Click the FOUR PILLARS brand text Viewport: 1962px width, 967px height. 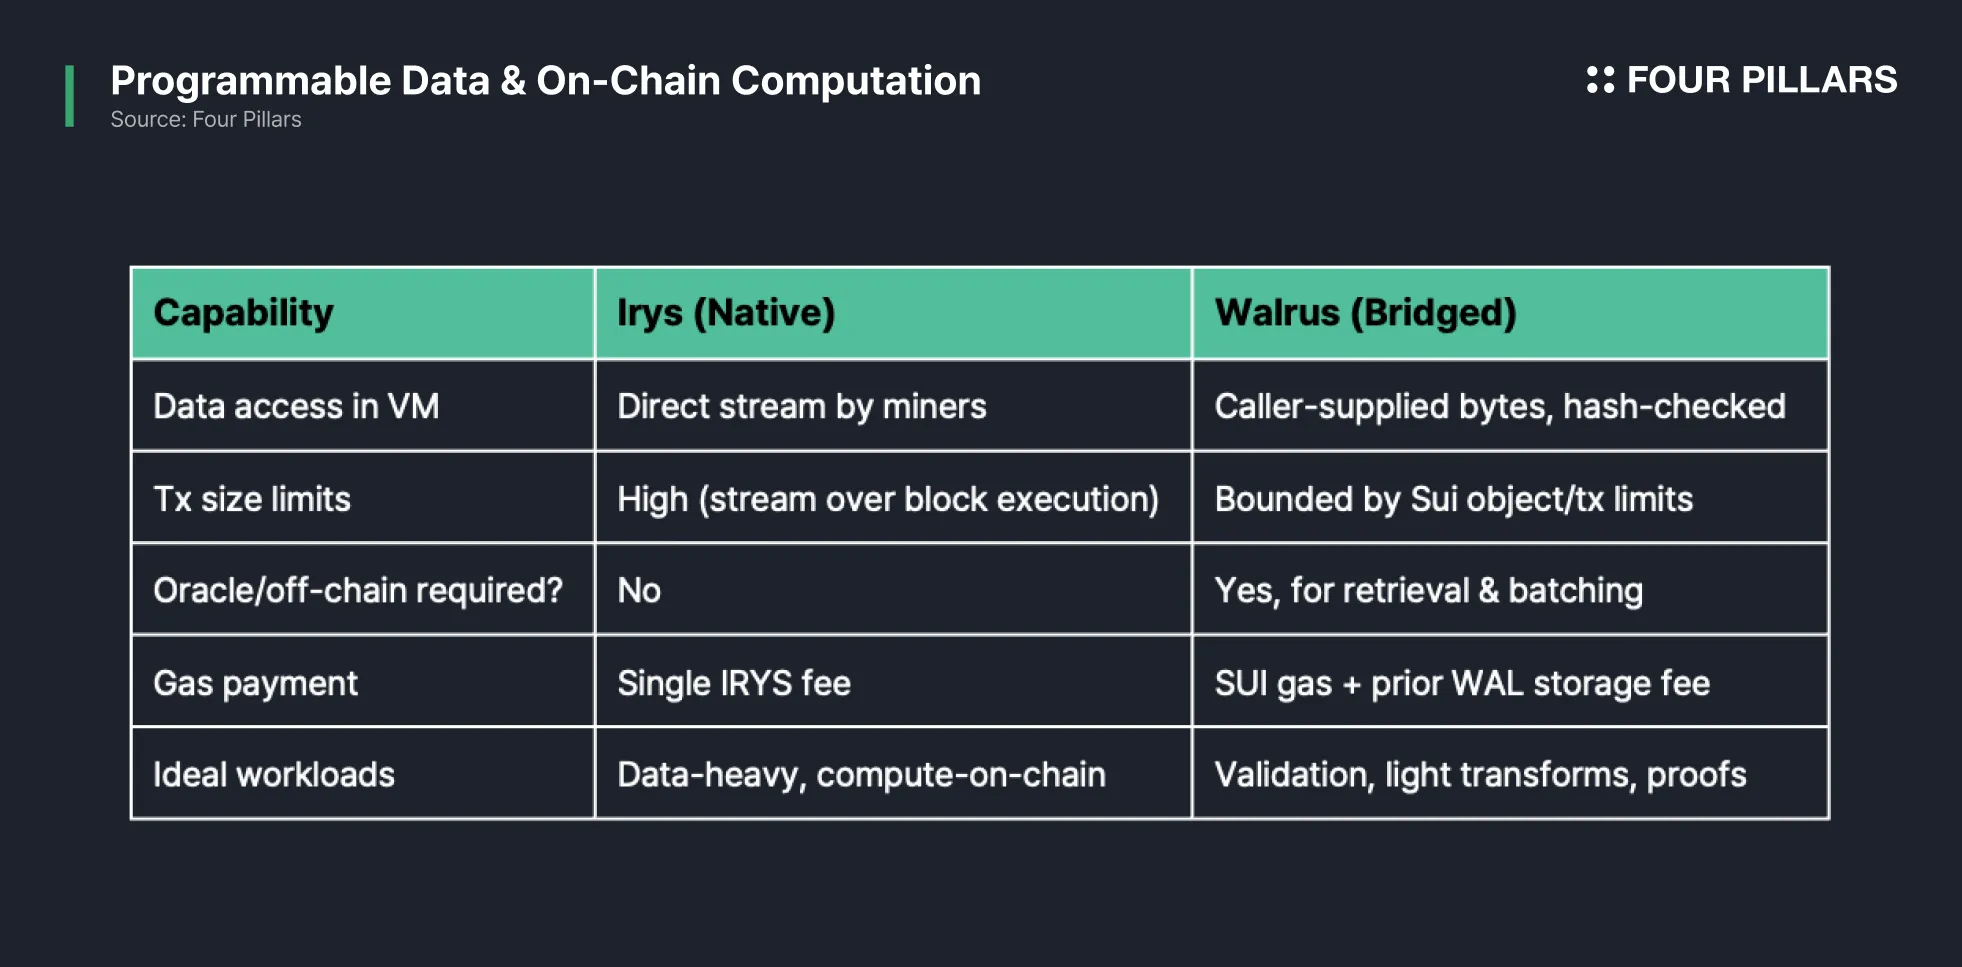tap(1761, 80)
